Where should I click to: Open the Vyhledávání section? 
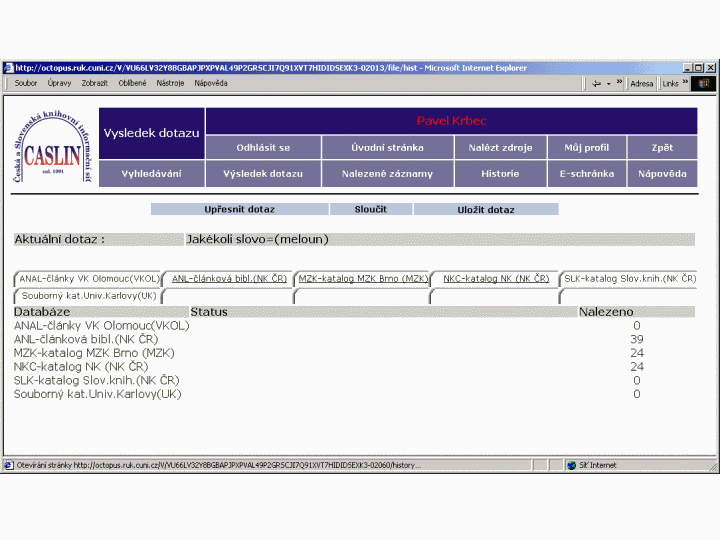click(152, 174)
